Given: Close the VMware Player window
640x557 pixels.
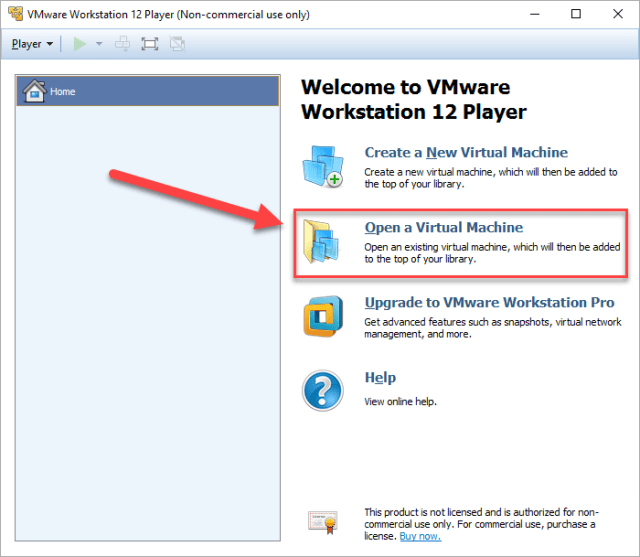Looking at the screenshot, I should pos(618,14).
